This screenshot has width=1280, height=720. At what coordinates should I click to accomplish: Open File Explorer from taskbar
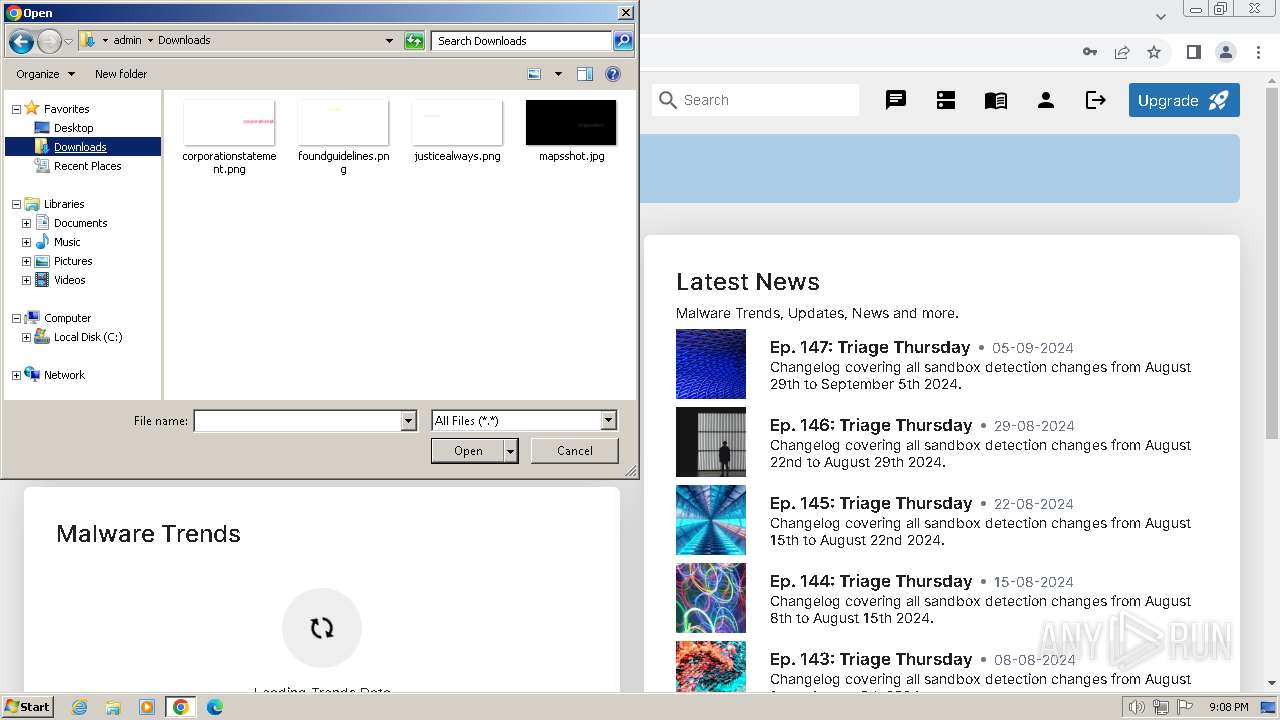(x=113, y=707)
